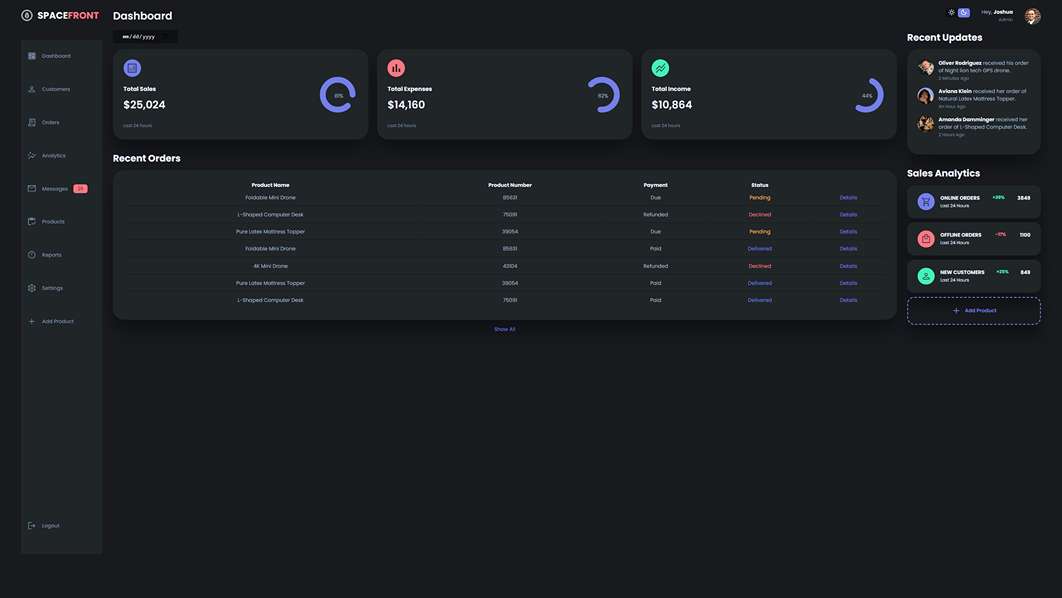
Task: Click the New Customers analytics card label
Action: pyautogui.click(x=962, y=272)
